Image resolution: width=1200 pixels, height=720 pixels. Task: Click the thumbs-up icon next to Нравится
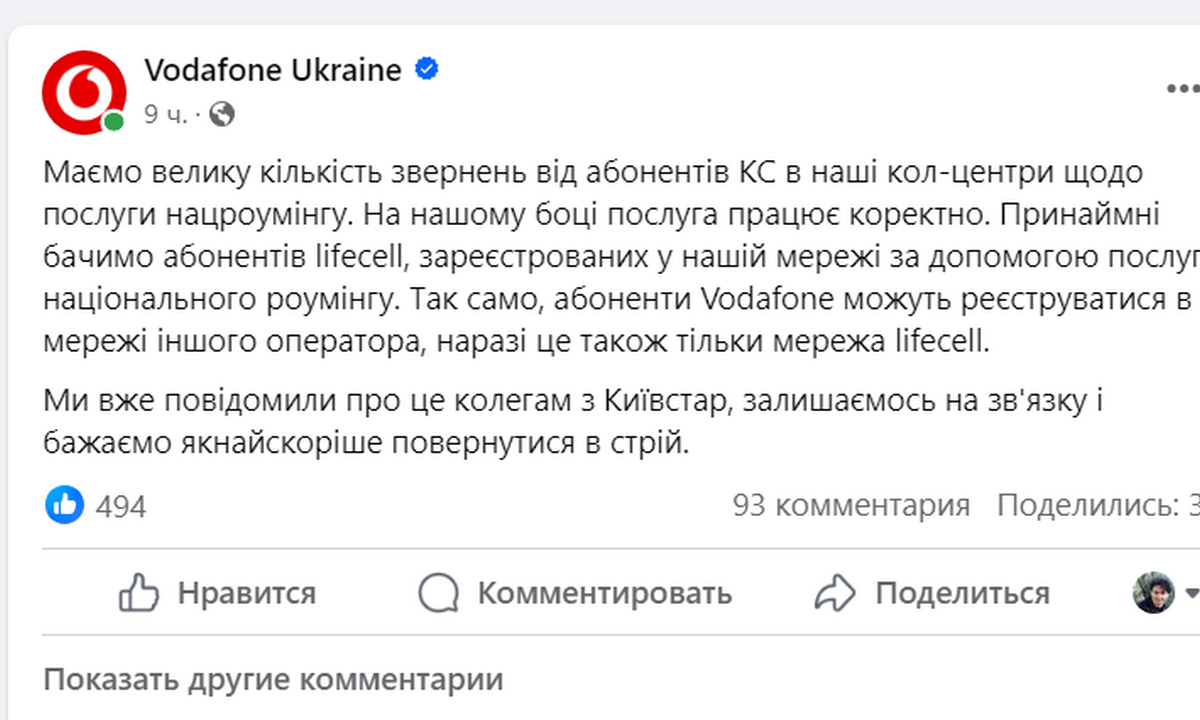tap(139, 593)
